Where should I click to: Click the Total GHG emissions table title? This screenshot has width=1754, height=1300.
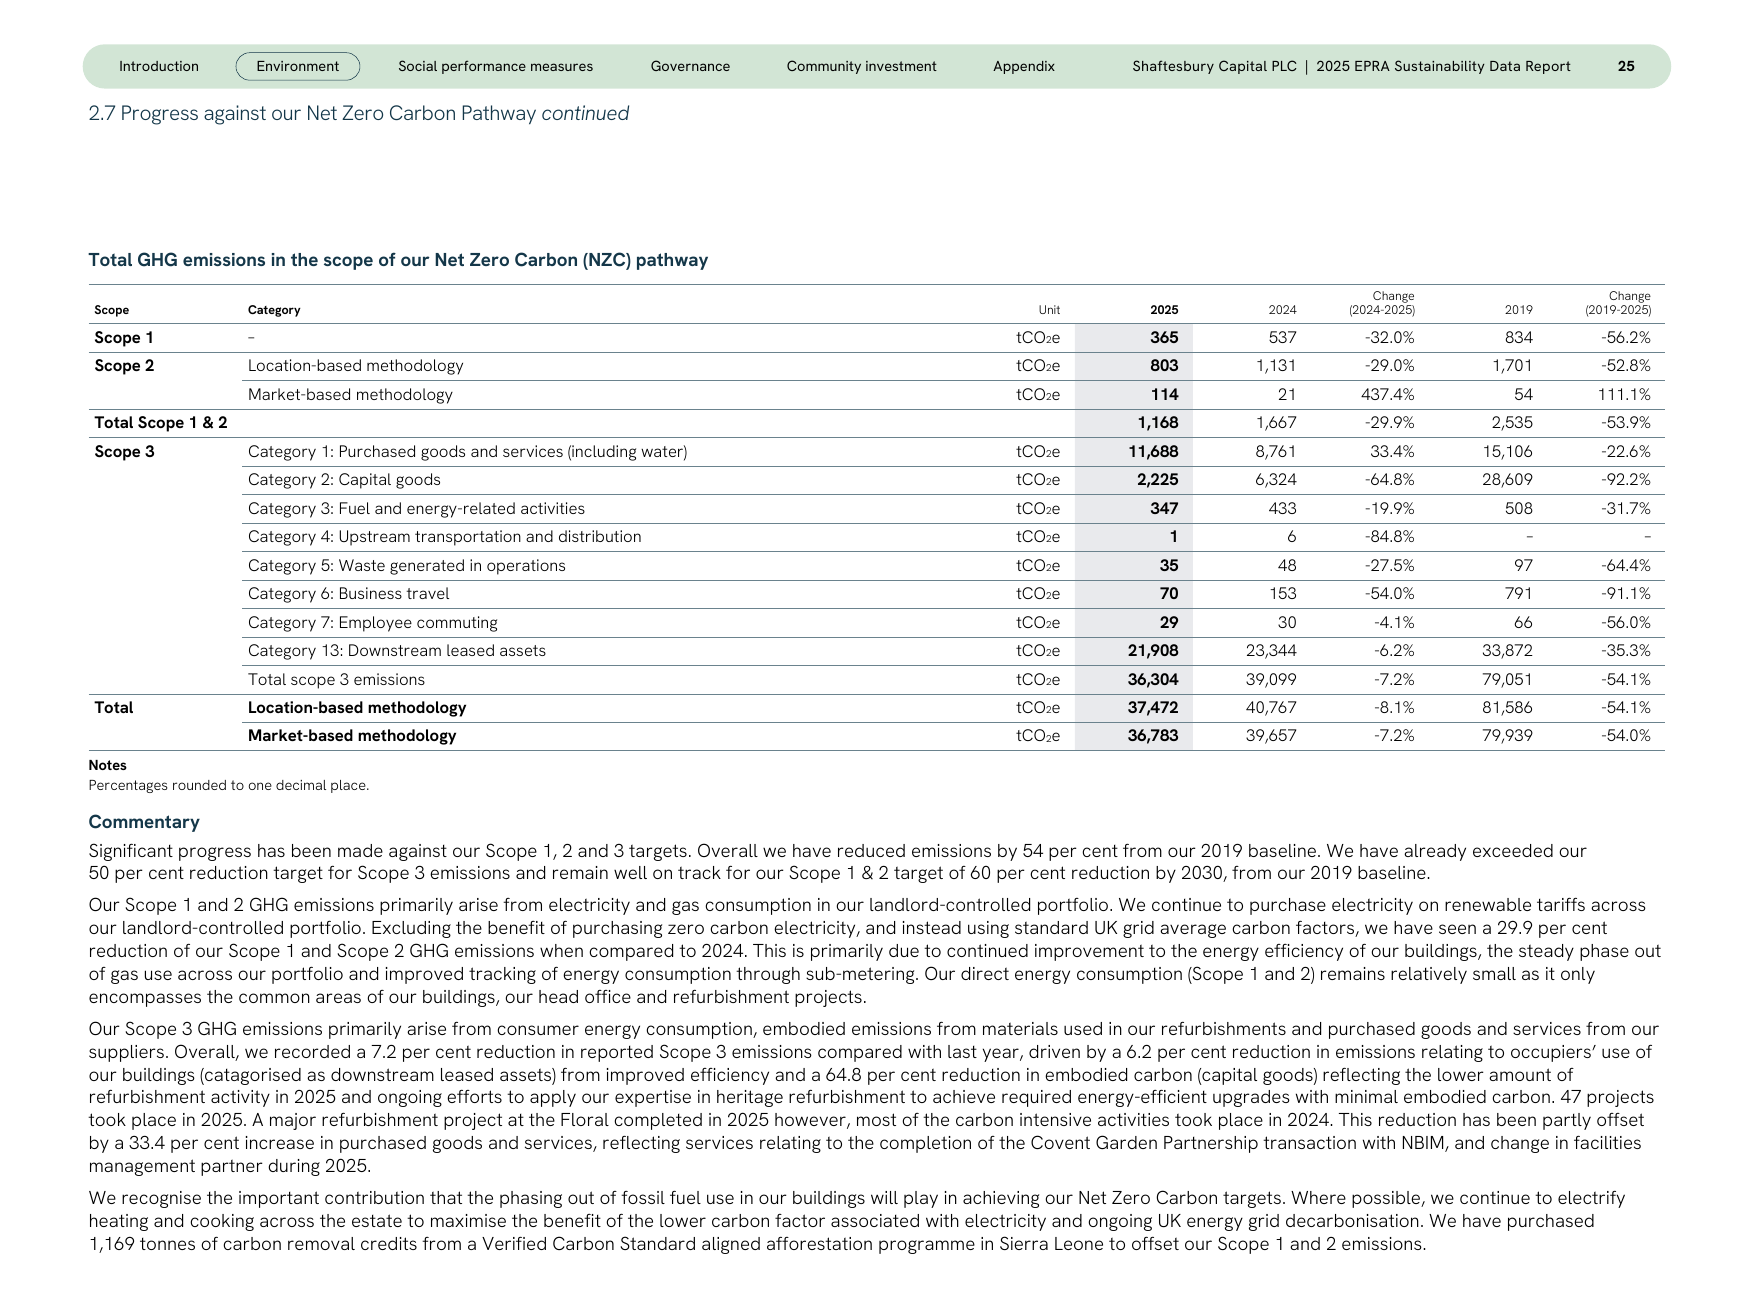coord(398,260)
